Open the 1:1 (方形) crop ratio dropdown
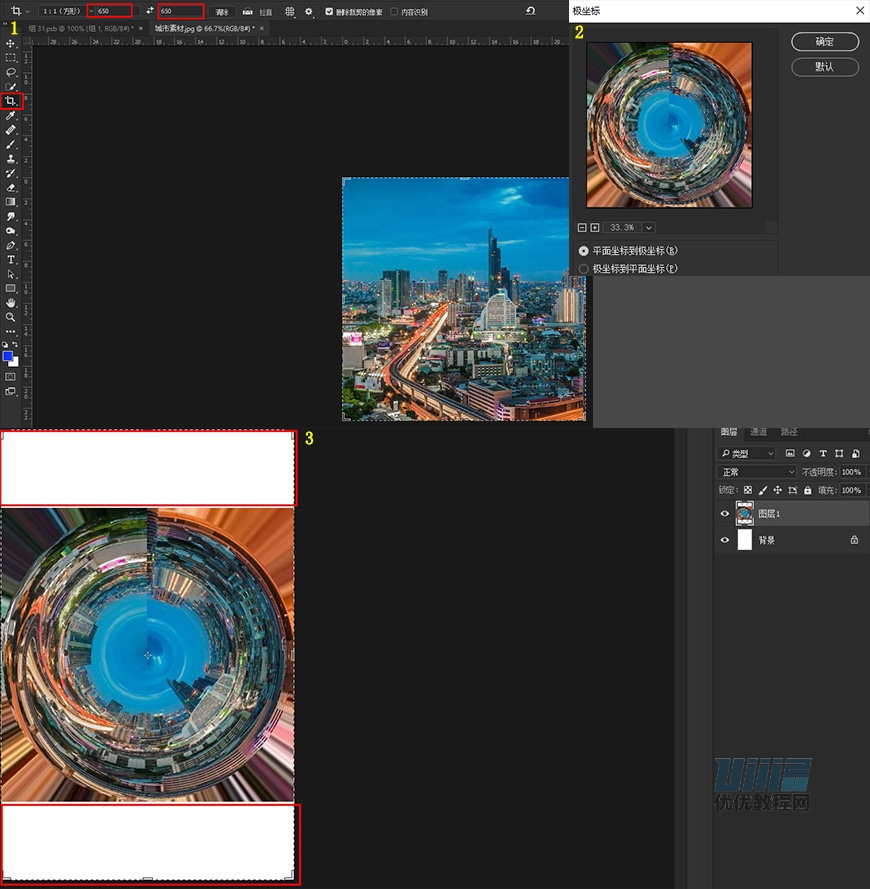870x889 pixels. [60, 11]
